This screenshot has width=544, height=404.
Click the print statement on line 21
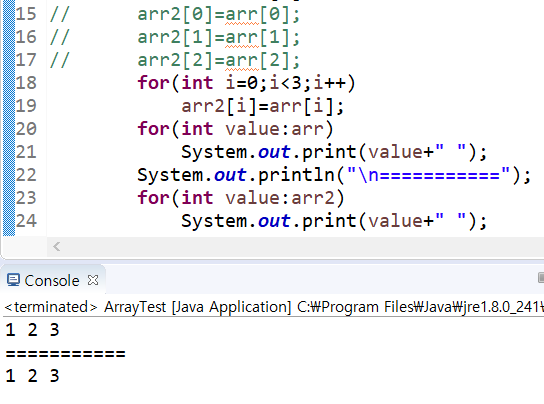tap(334, 152)
